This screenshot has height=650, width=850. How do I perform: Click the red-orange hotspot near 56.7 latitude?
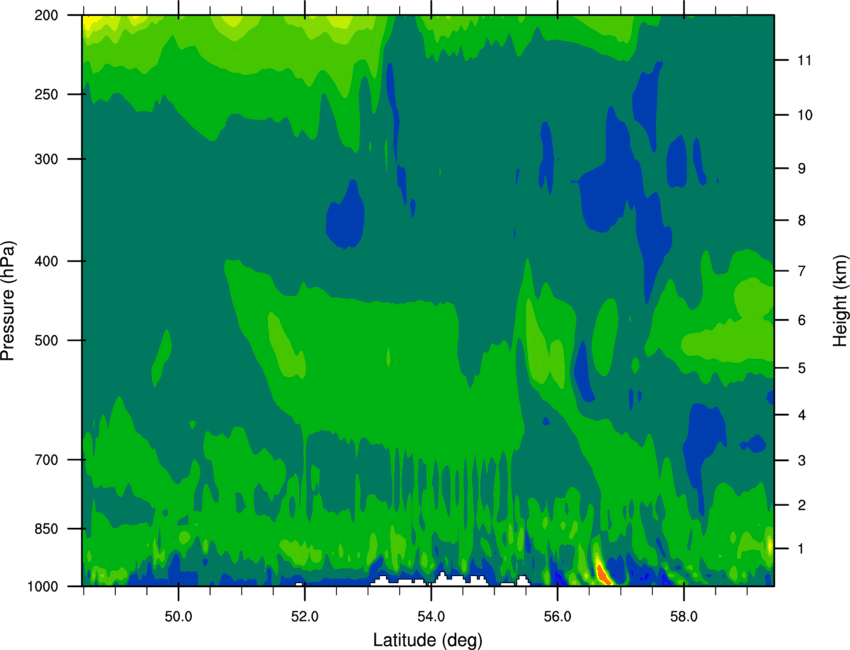603,575
